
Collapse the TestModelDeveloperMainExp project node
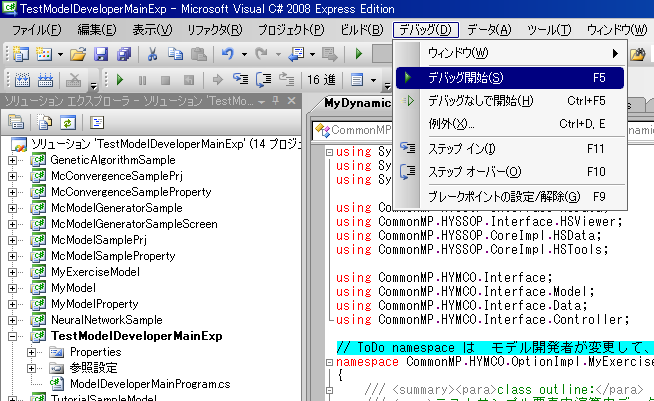tap(12, 336)
